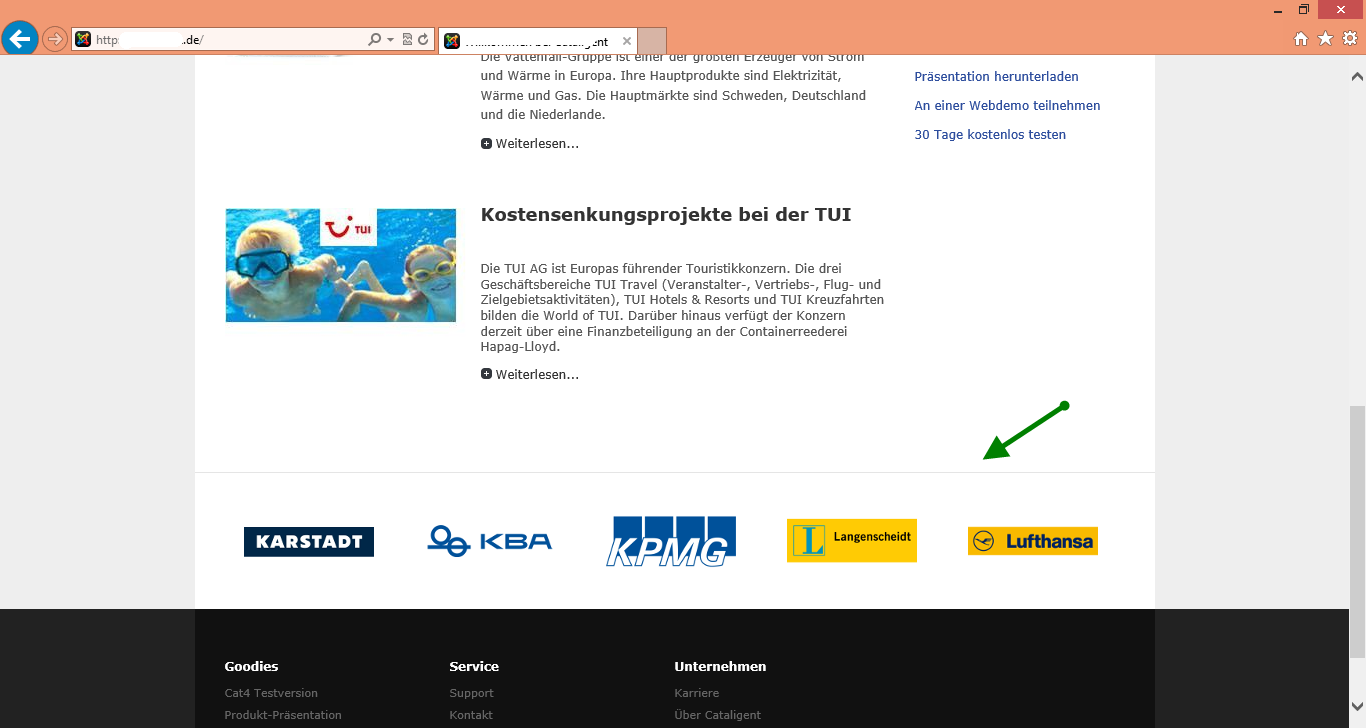Viewport: 1366px width, 728px height.
Task: Click the Lufthansa logo
Action: tap(1033, 541)
